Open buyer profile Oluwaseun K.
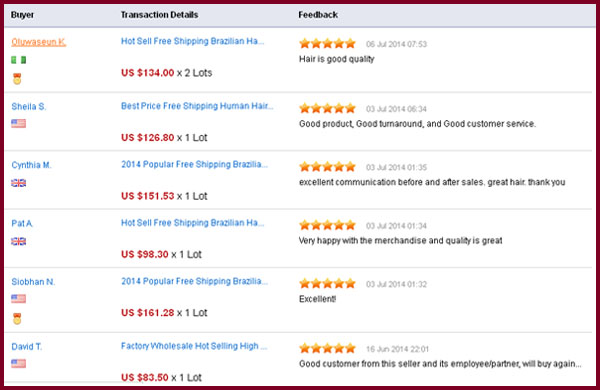Screen dimensions: 600x390 (39, 42)
